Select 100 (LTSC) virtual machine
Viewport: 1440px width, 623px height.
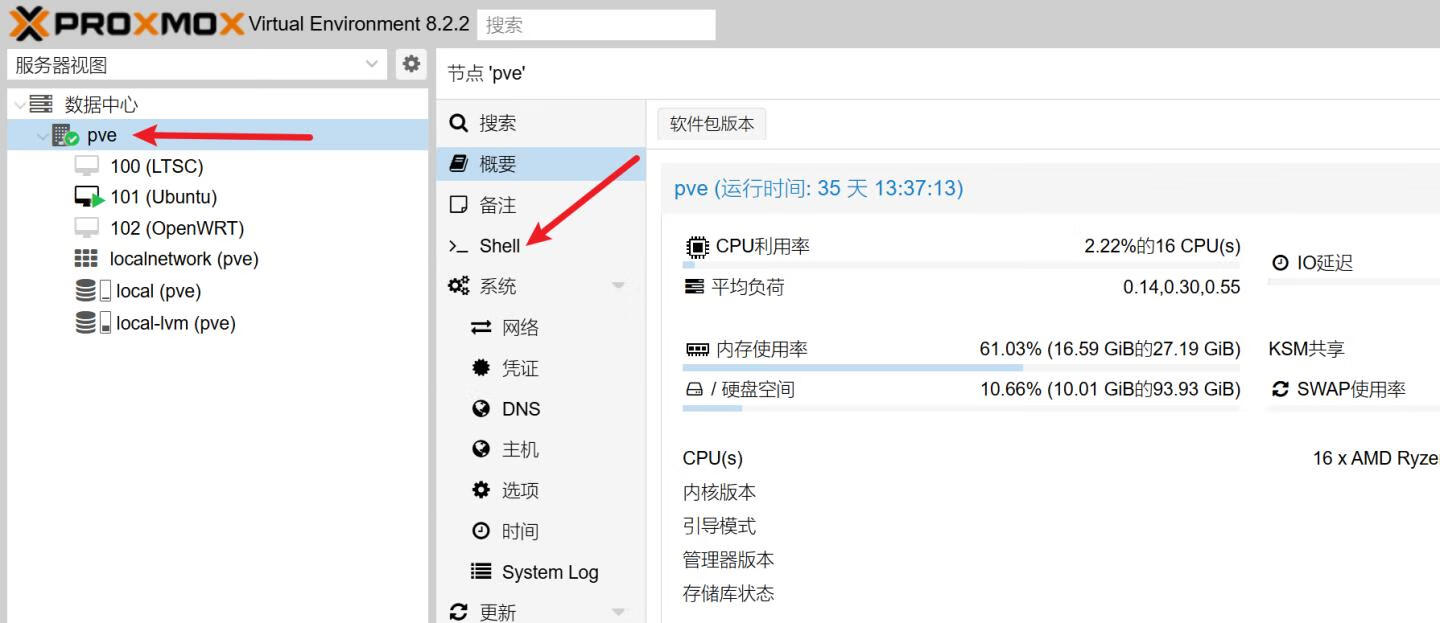coord(156,166)
